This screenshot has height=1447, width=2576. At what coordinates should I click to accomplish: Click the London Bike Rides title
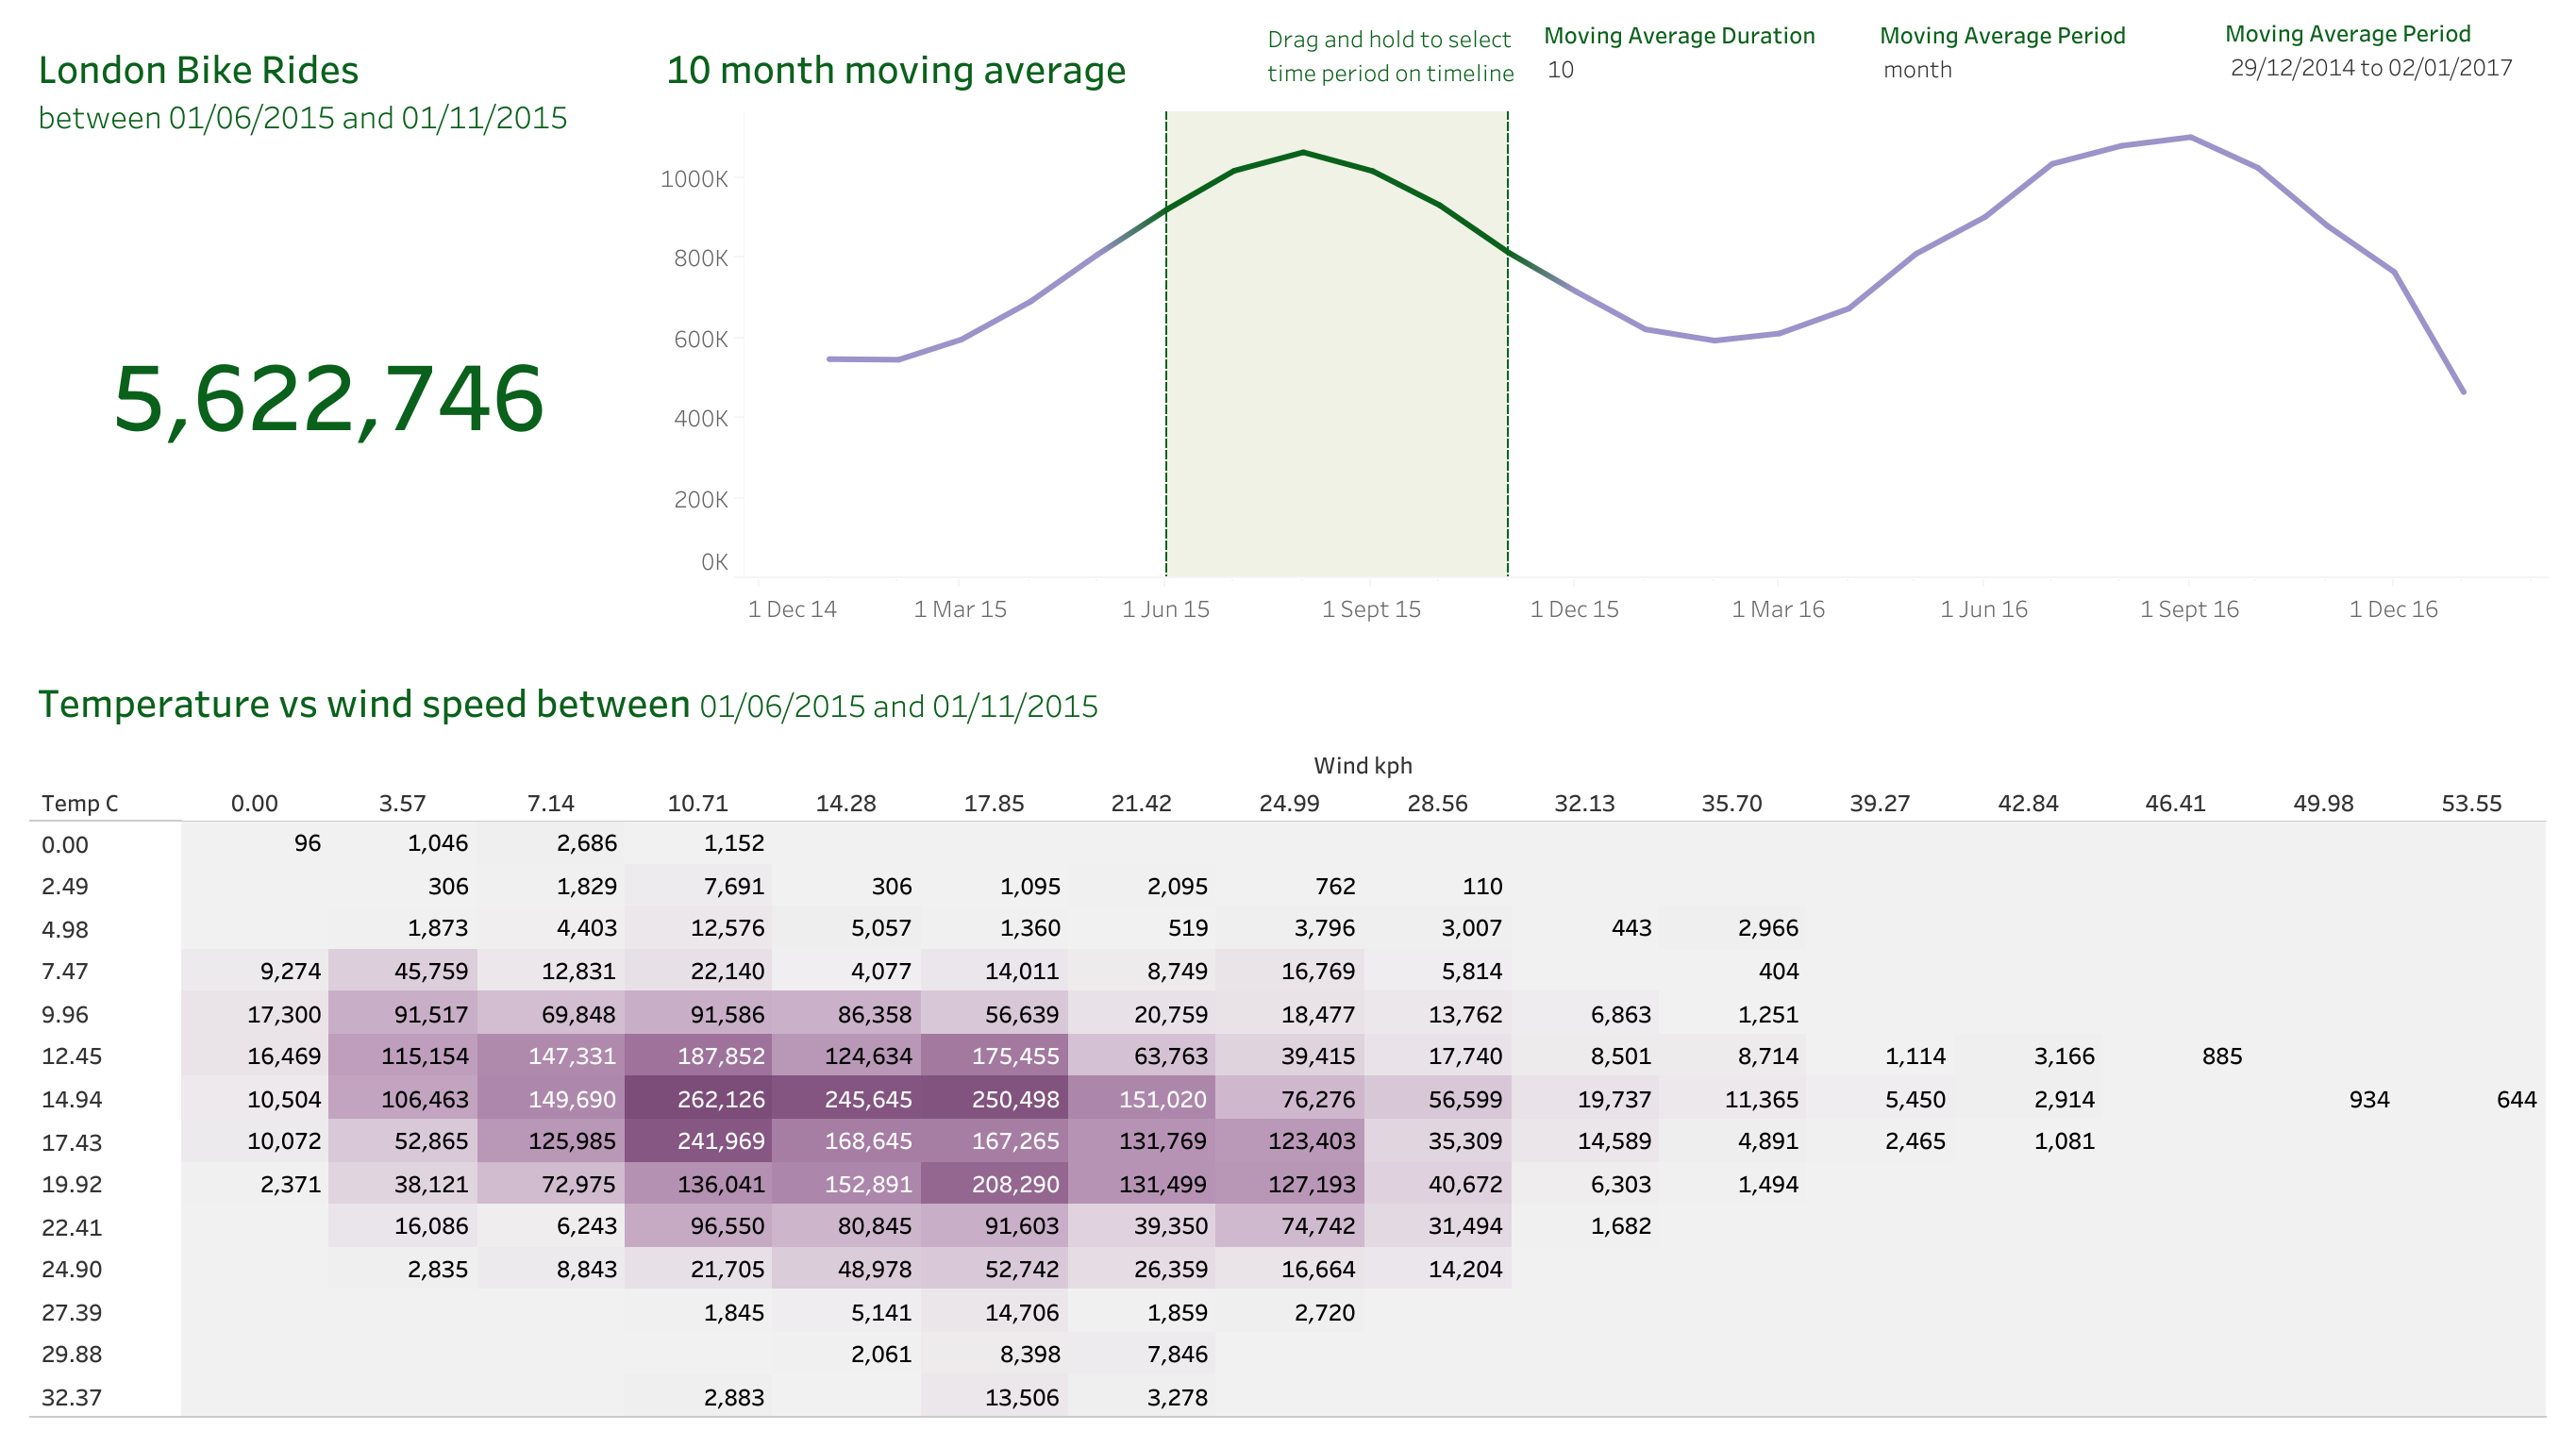coord(198,70)
